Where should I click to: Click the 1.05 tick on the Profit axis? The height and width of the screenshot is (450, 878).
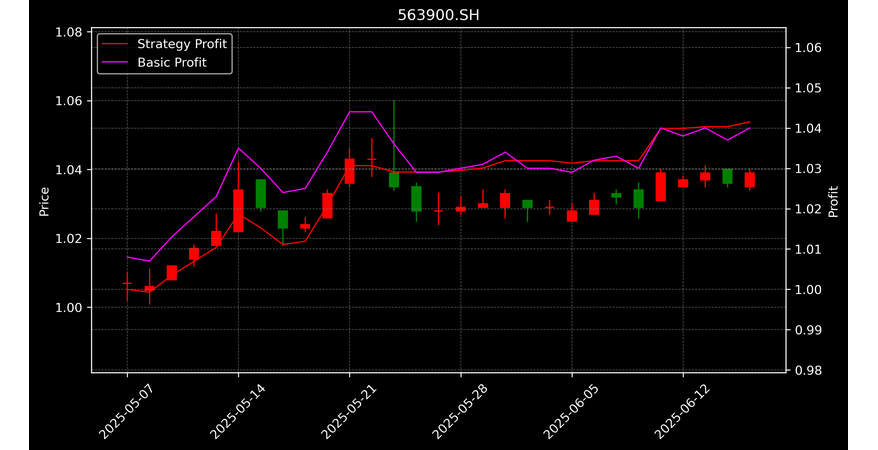(x=808, y=88)
